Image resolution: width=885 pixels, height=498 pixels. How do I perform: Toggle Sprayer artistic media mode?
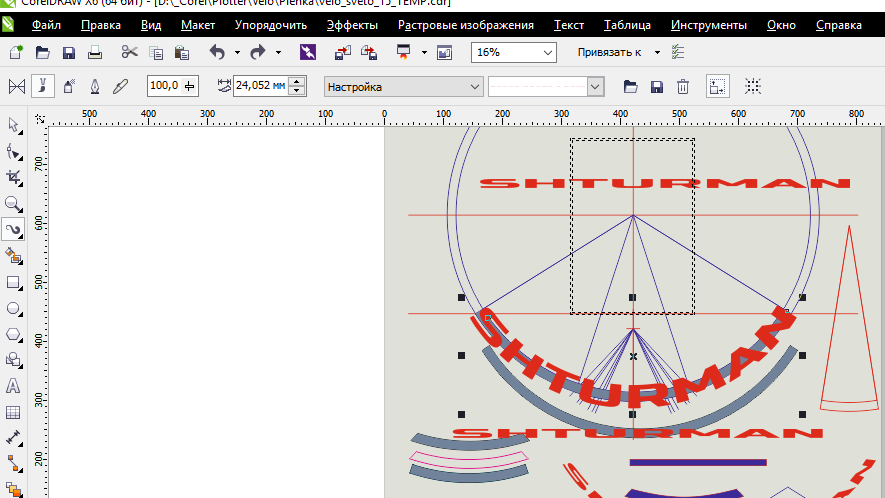69,86
